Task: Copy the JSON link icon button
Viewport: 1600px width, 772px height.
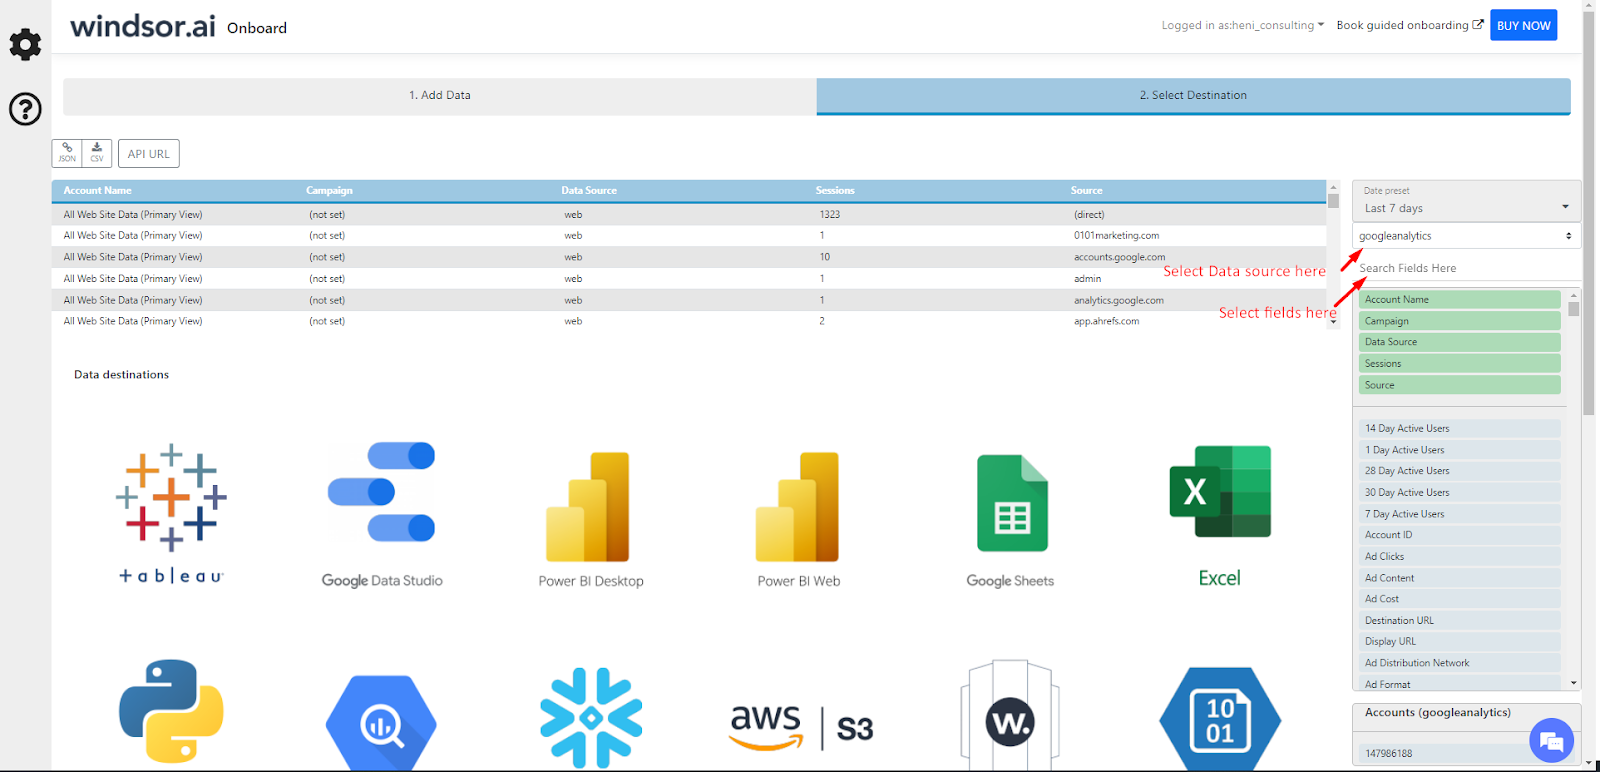Action: pos(67,153)
